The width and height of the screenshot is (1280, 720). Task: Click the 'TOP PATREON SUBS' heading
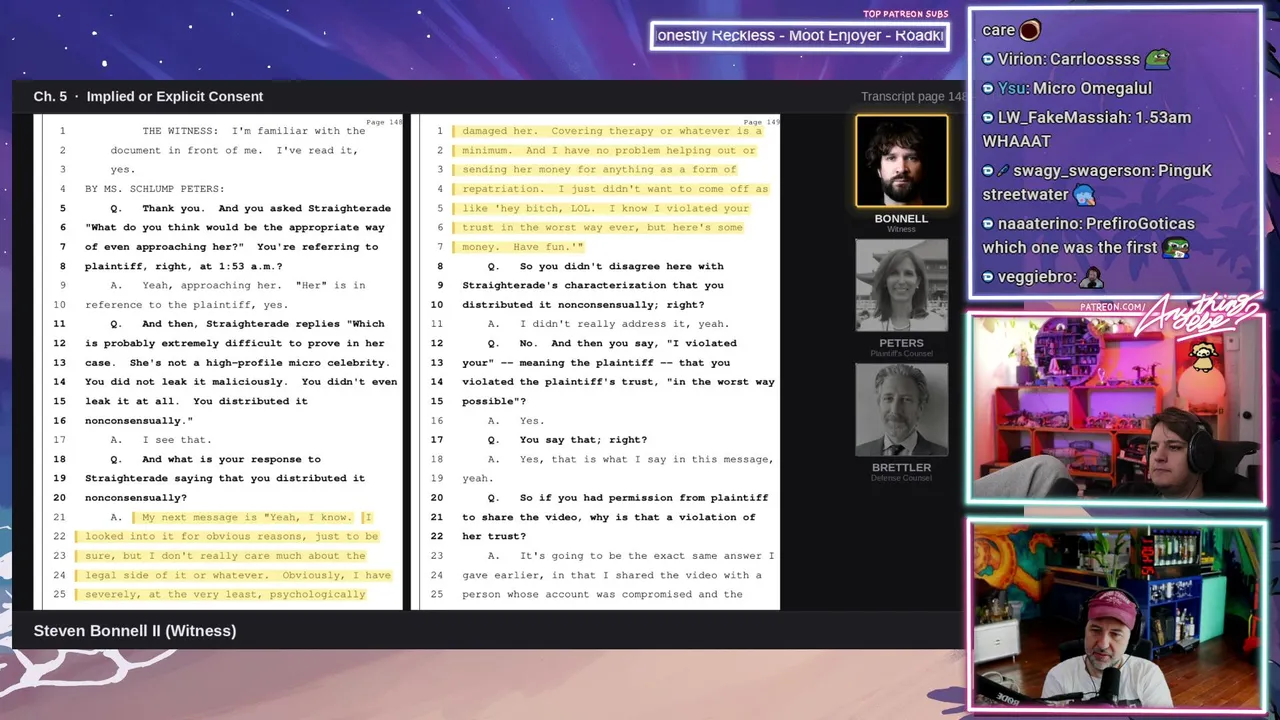point(905,14)
